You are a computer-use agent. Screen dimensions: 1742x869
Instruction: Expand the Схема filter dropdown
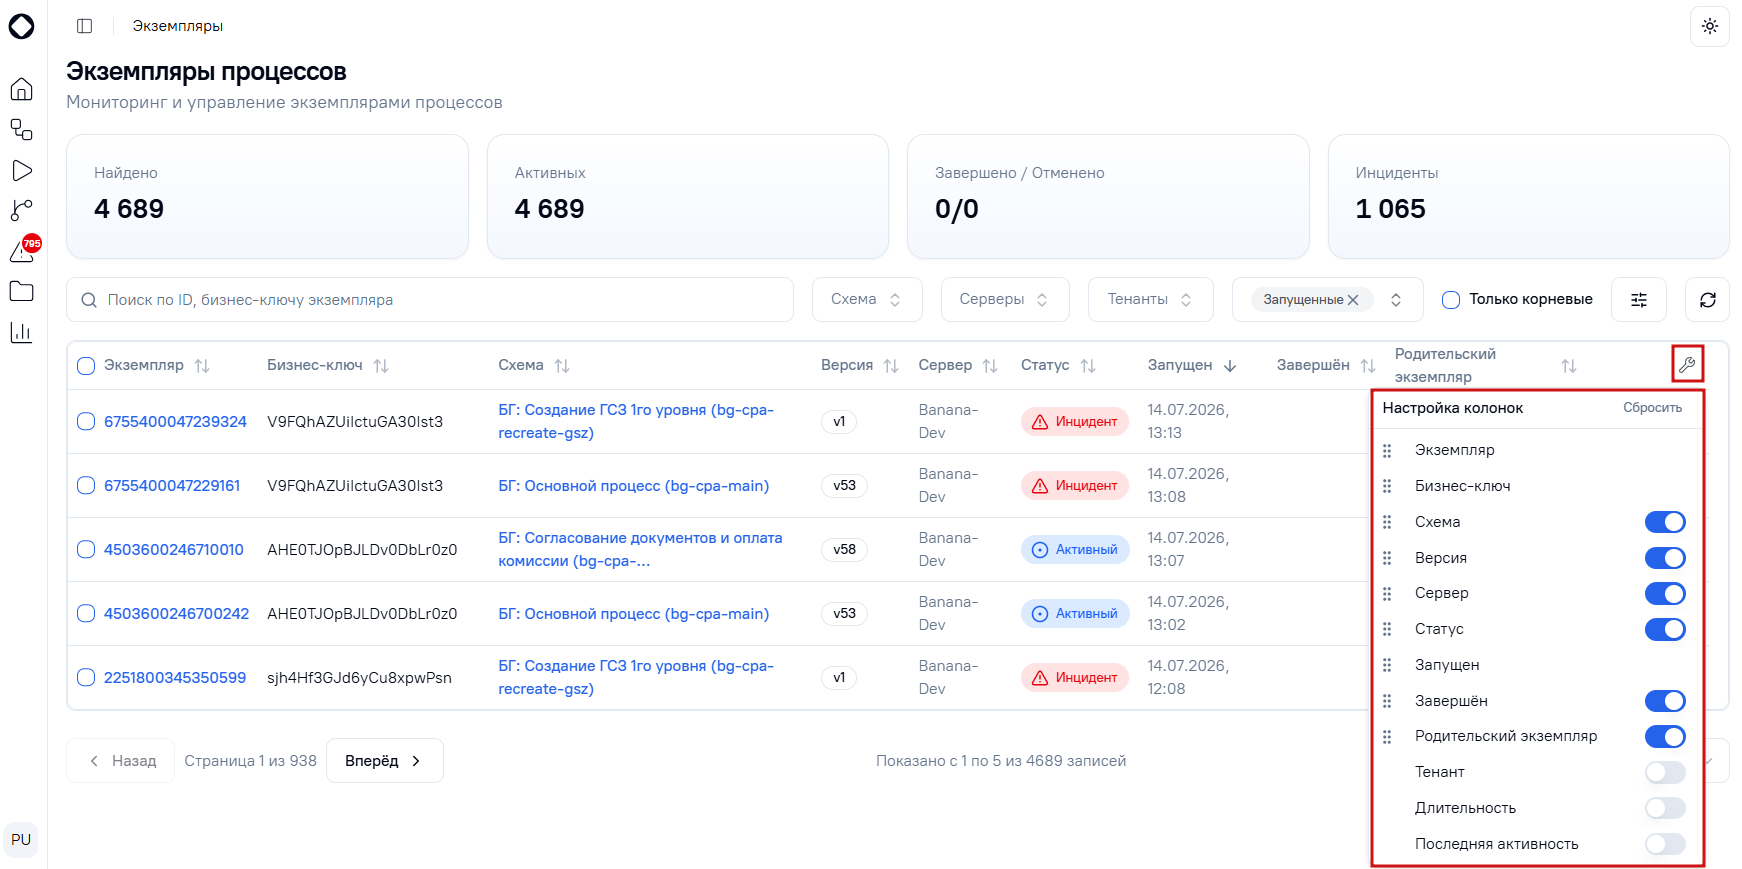867,300
